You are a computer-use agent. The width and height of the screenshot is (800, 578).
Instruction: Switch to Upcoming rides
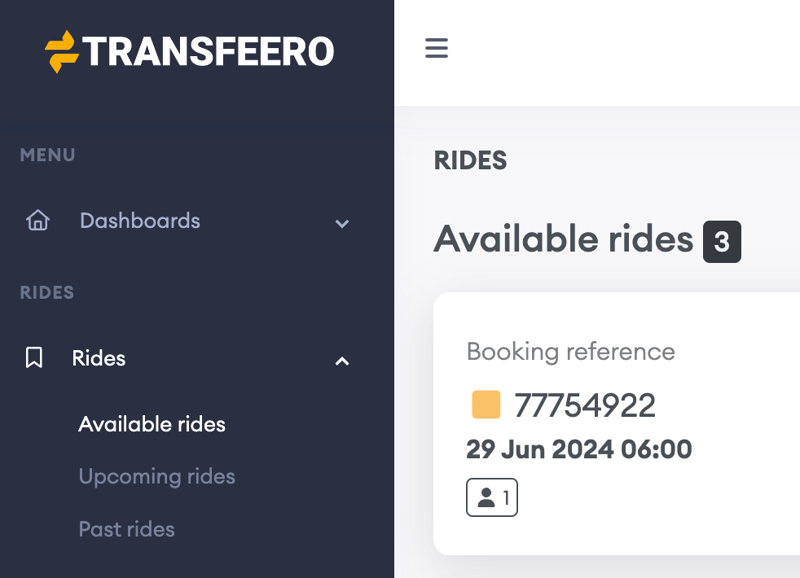(x=157, y=477)
